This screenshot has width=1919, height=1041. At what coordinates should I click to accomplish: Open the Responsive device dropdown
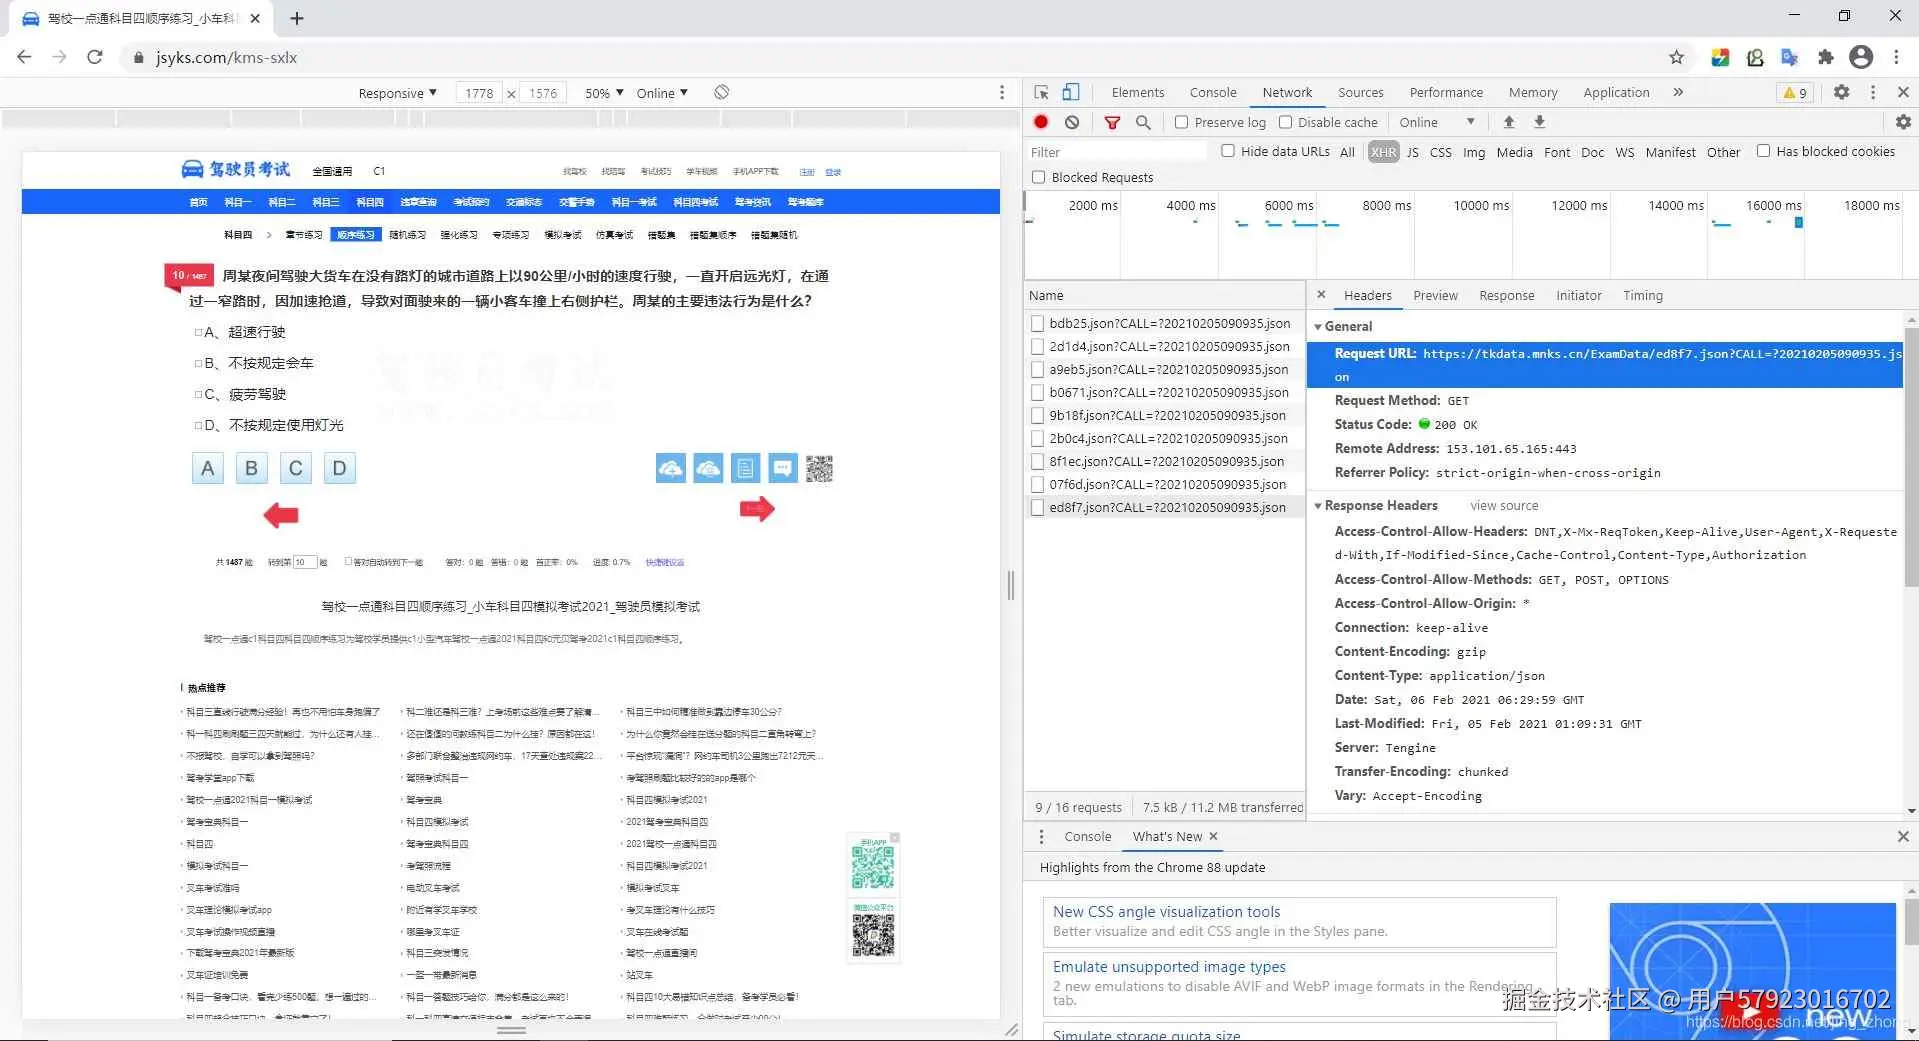tap(397, 93)
